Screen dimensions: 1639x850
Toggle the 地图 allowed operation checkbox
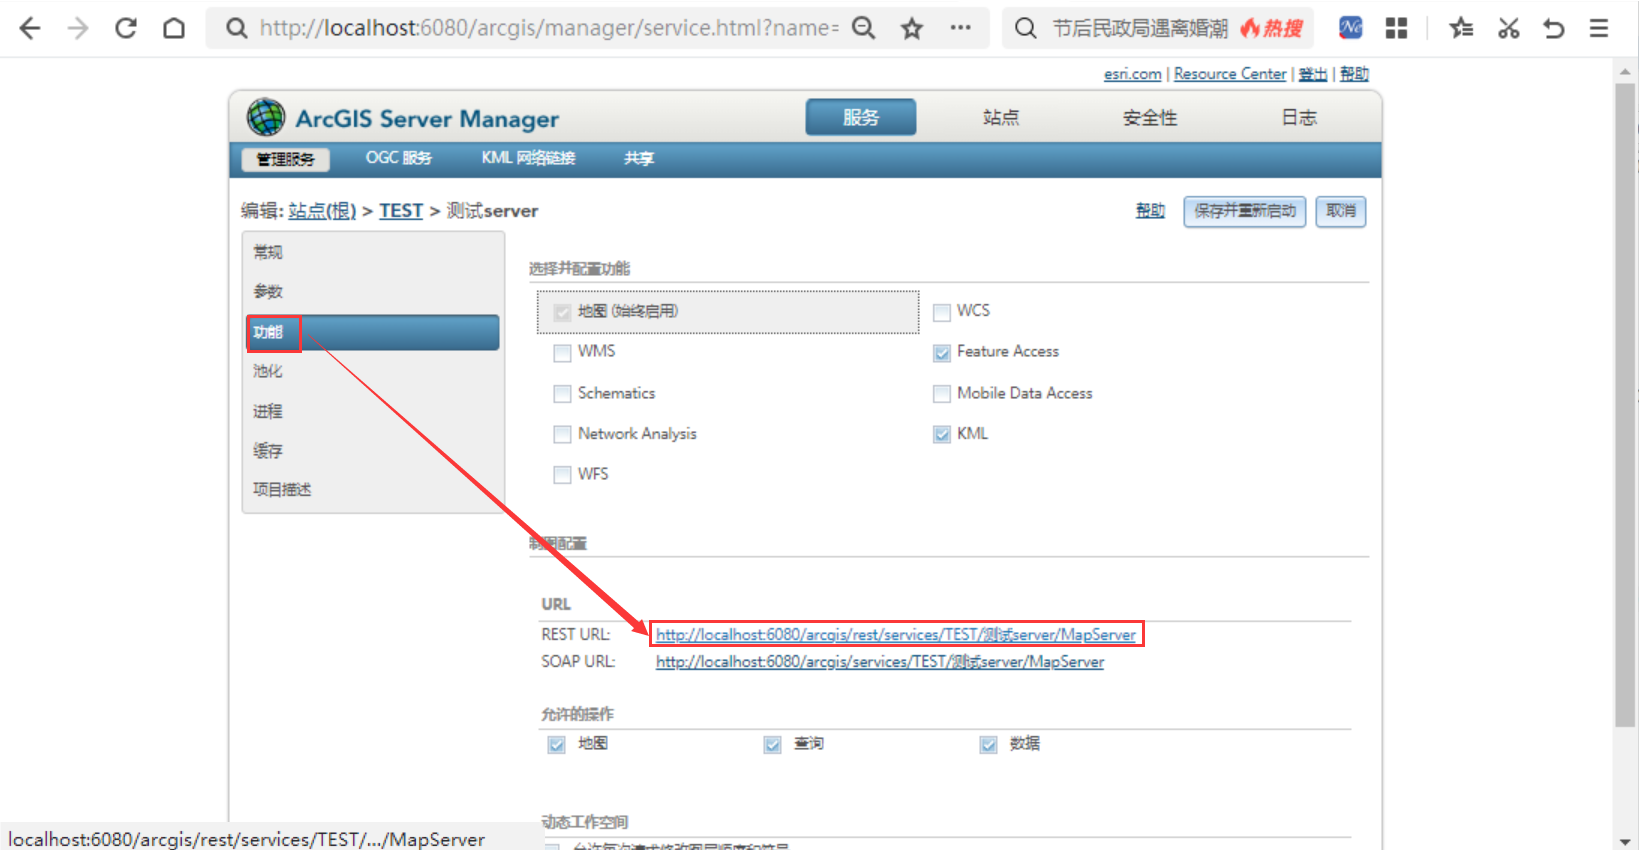click(x=556, y=744)
